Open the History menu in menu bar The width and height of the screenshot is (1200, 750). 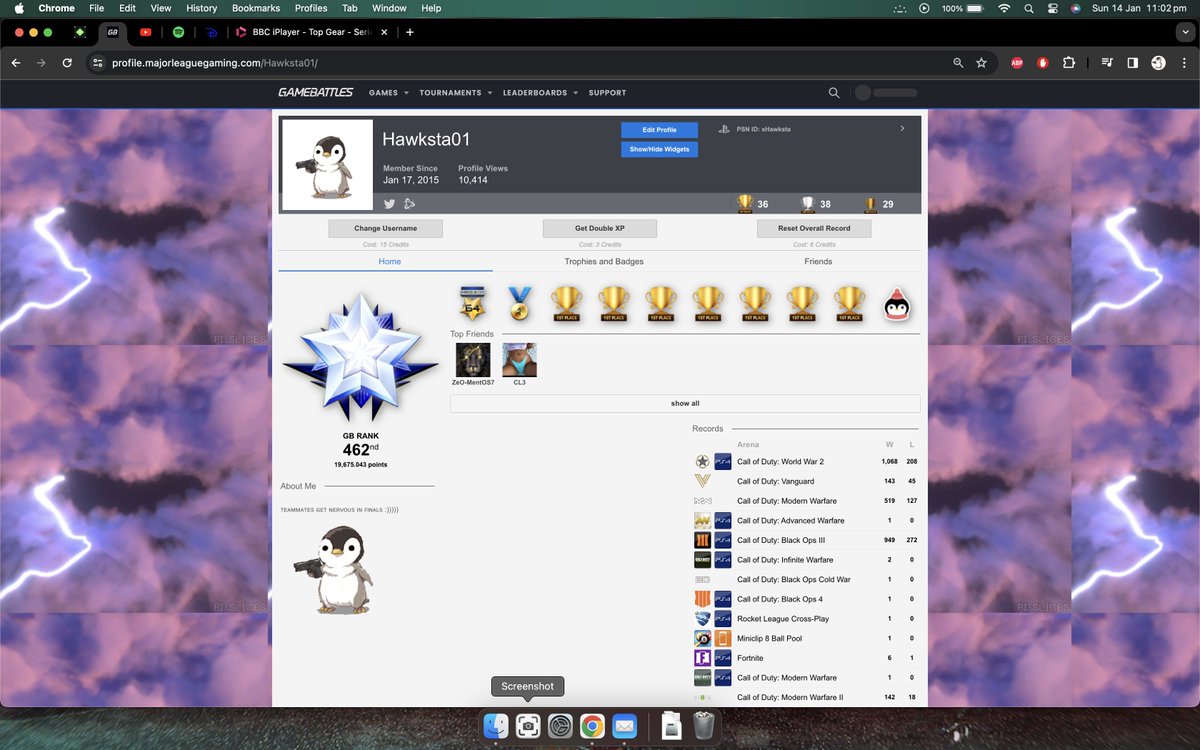point(201,8)
